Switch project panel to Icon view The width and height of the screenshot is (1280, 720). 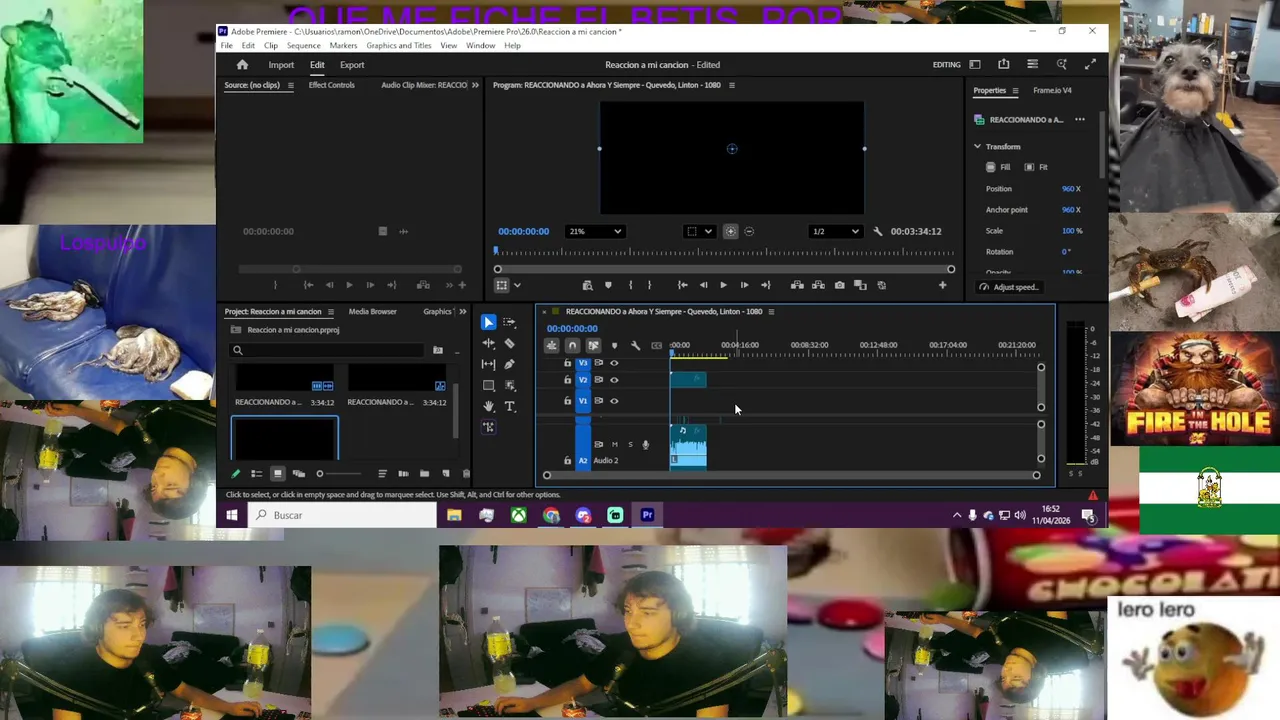point(277,474)
